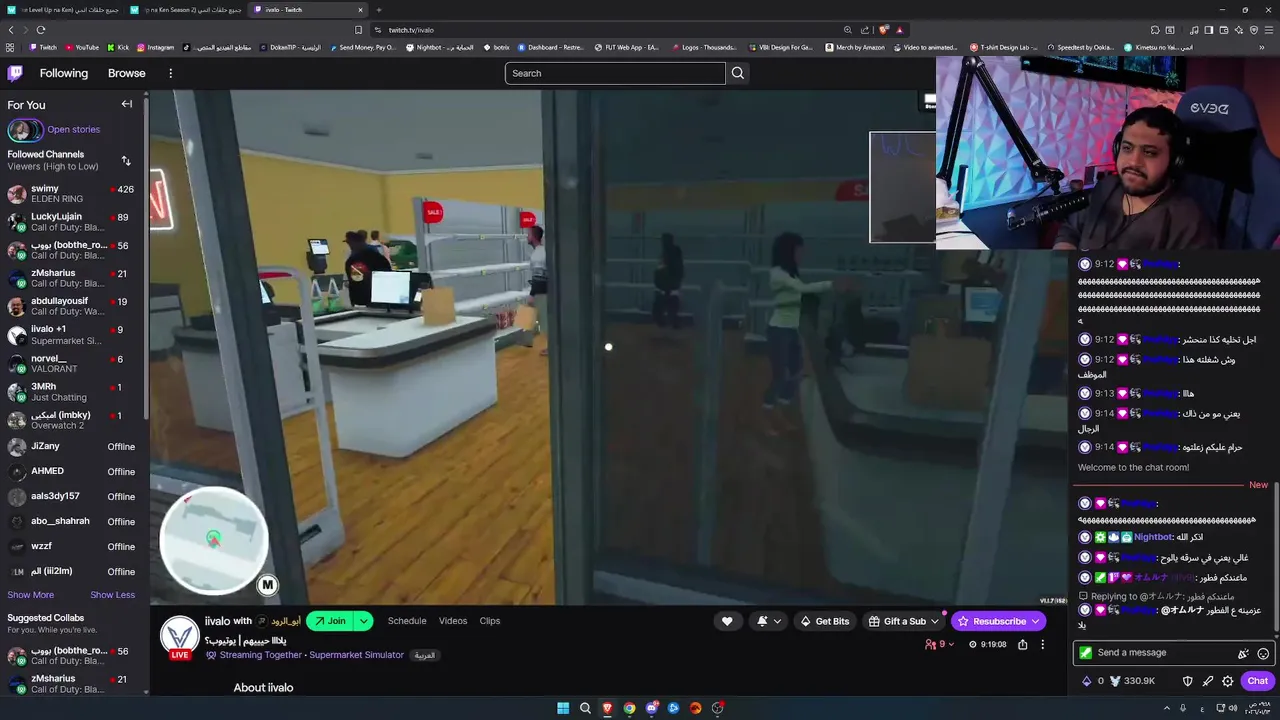Show hidden system tray icons

(1166, 708)
